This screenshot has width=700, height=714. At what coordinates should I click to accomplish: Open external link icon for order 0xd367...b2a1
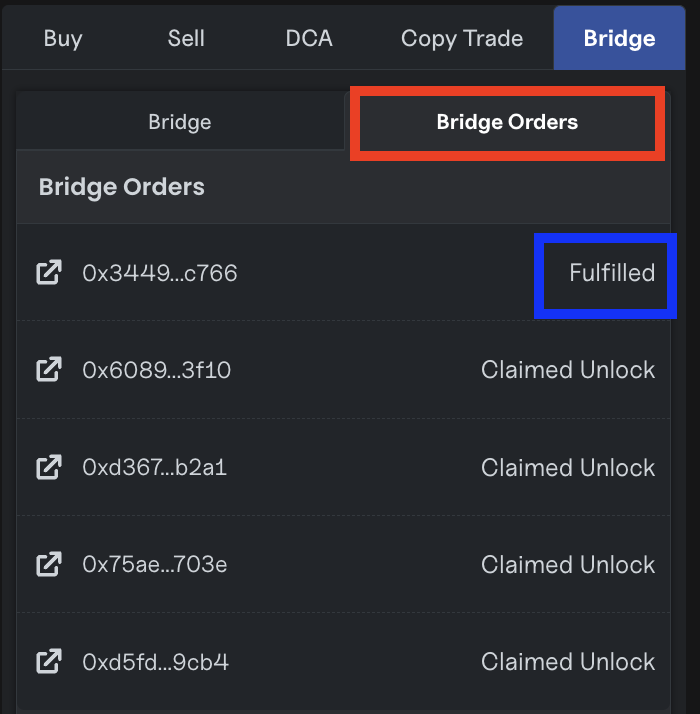48,467
